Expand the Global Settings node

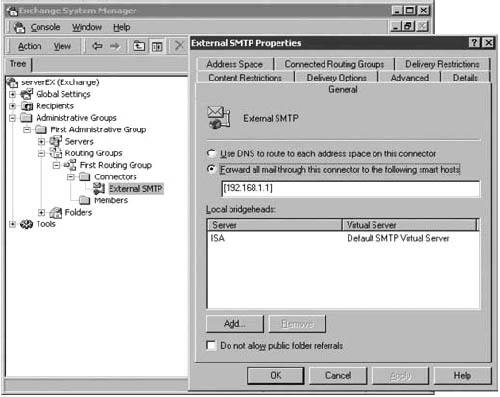[x=12, y=94]
